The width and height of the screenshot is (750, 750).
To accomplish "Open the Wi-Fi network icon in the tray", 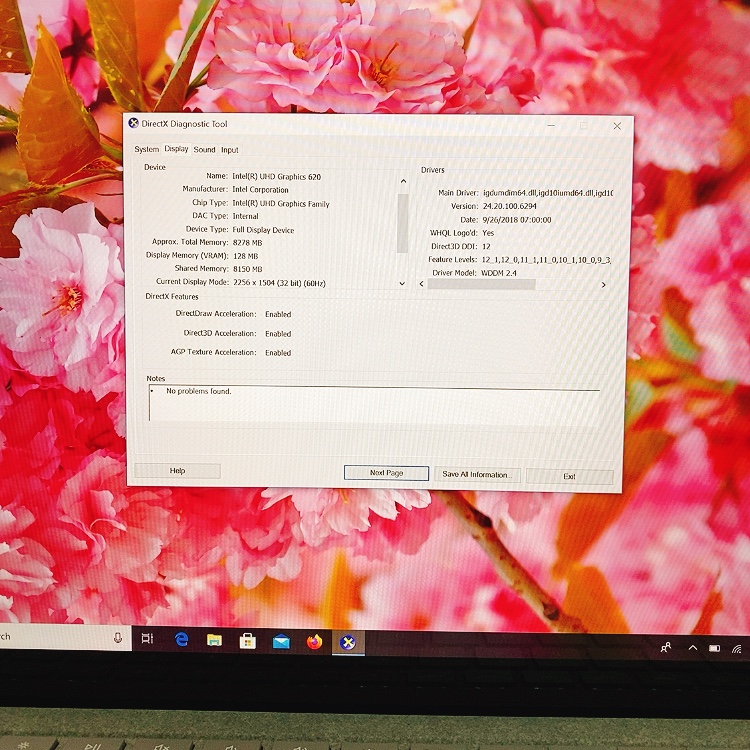I will coord(737,649).
